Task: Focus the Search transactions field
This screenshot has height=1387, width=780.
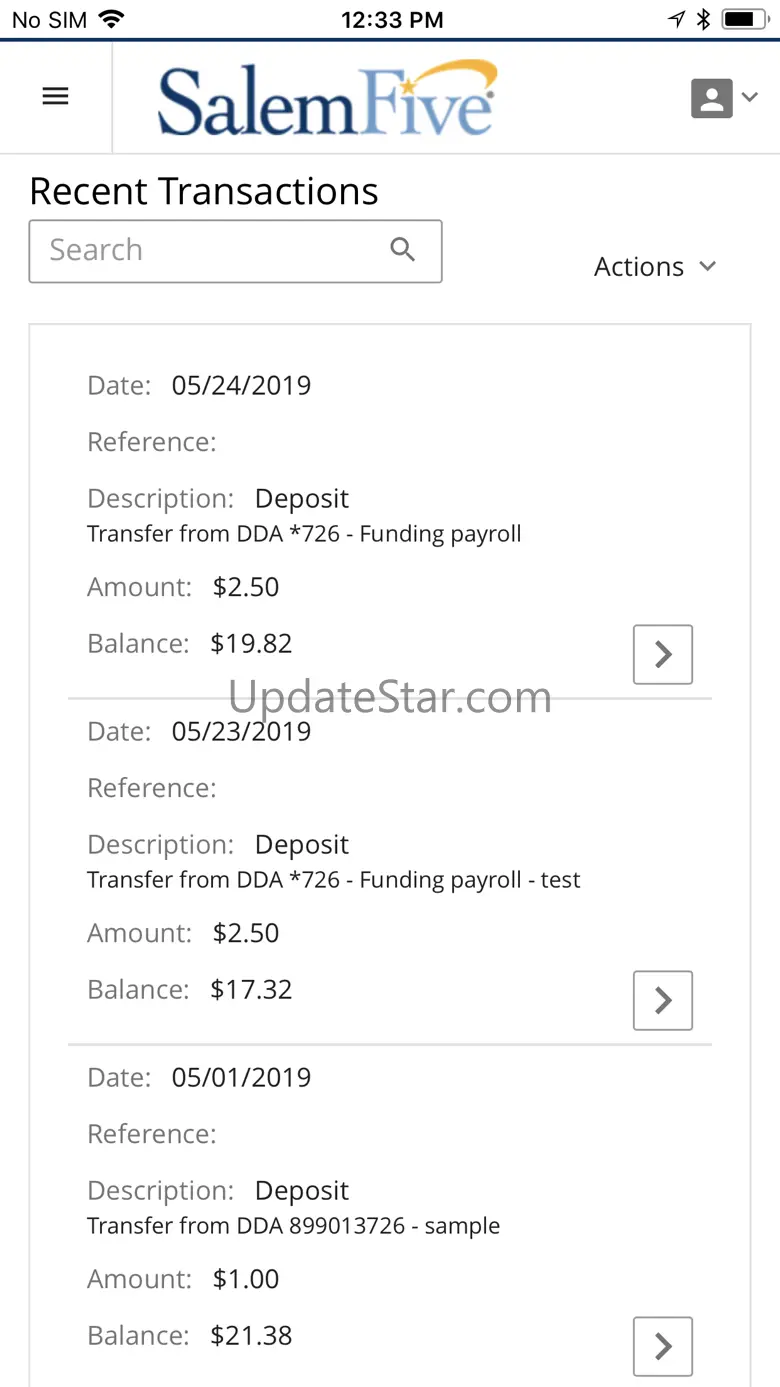Action: 210,250
